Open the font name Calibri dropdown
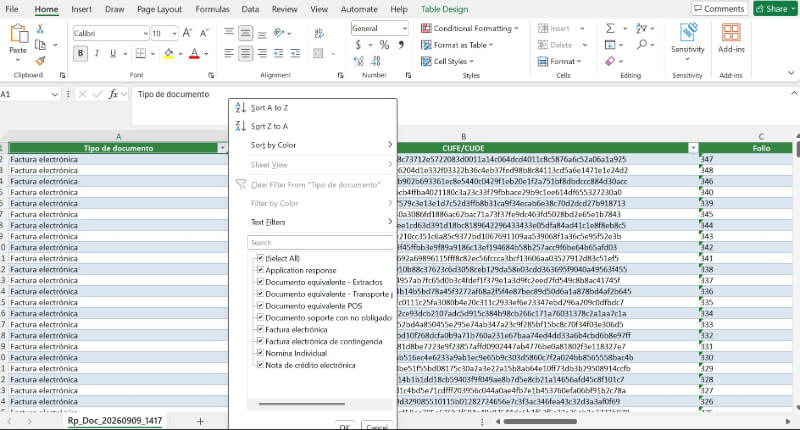This screenshot has width=800, height=430. (x=145, y=34)
